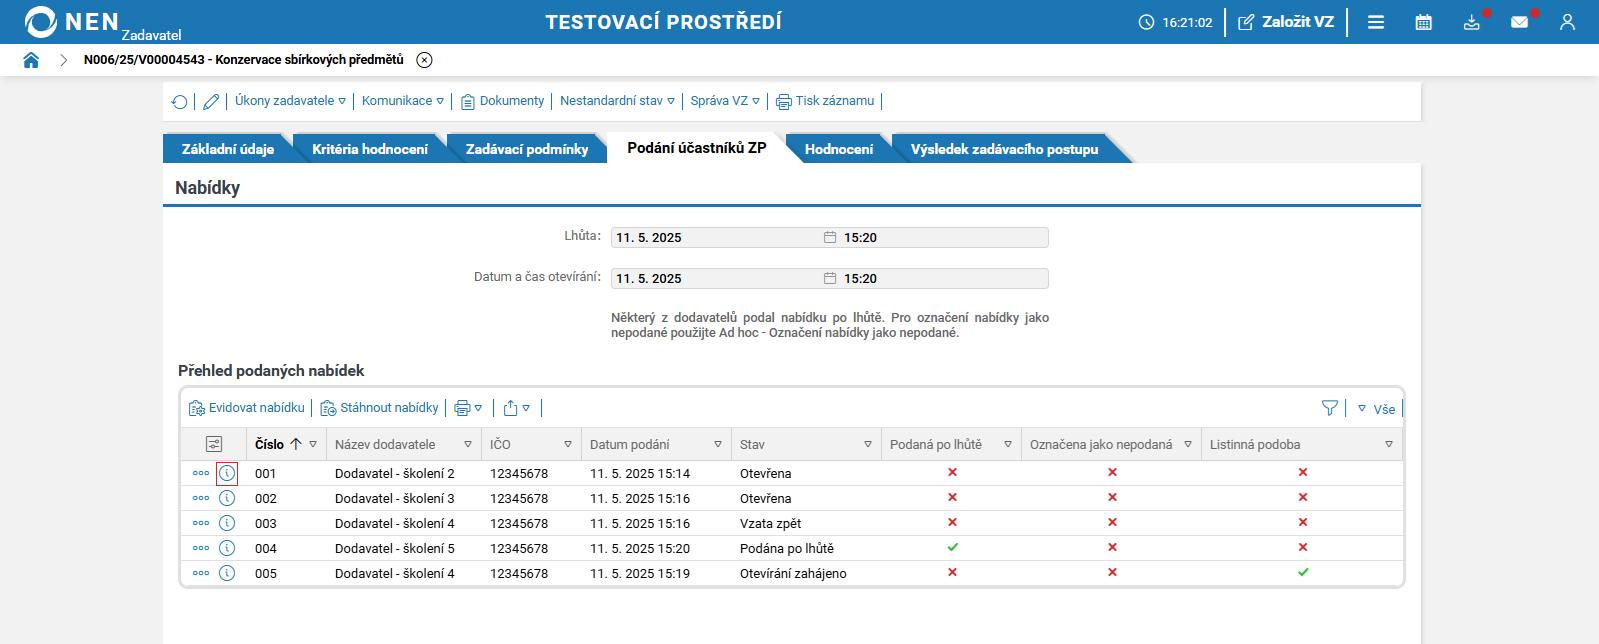Open row actions dots for offer 001
Screen dimensions: 1599x644
coord(201,473)
